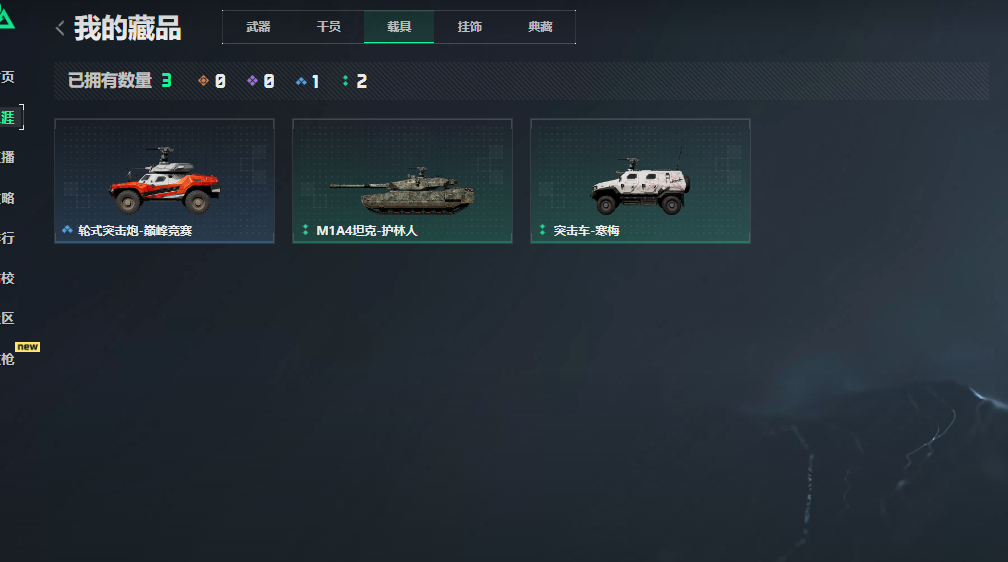The image size is (1008, 562).
Task: Click the 轮式突击炮-巅峰竞赛 label
Action: tap(135, 231)
